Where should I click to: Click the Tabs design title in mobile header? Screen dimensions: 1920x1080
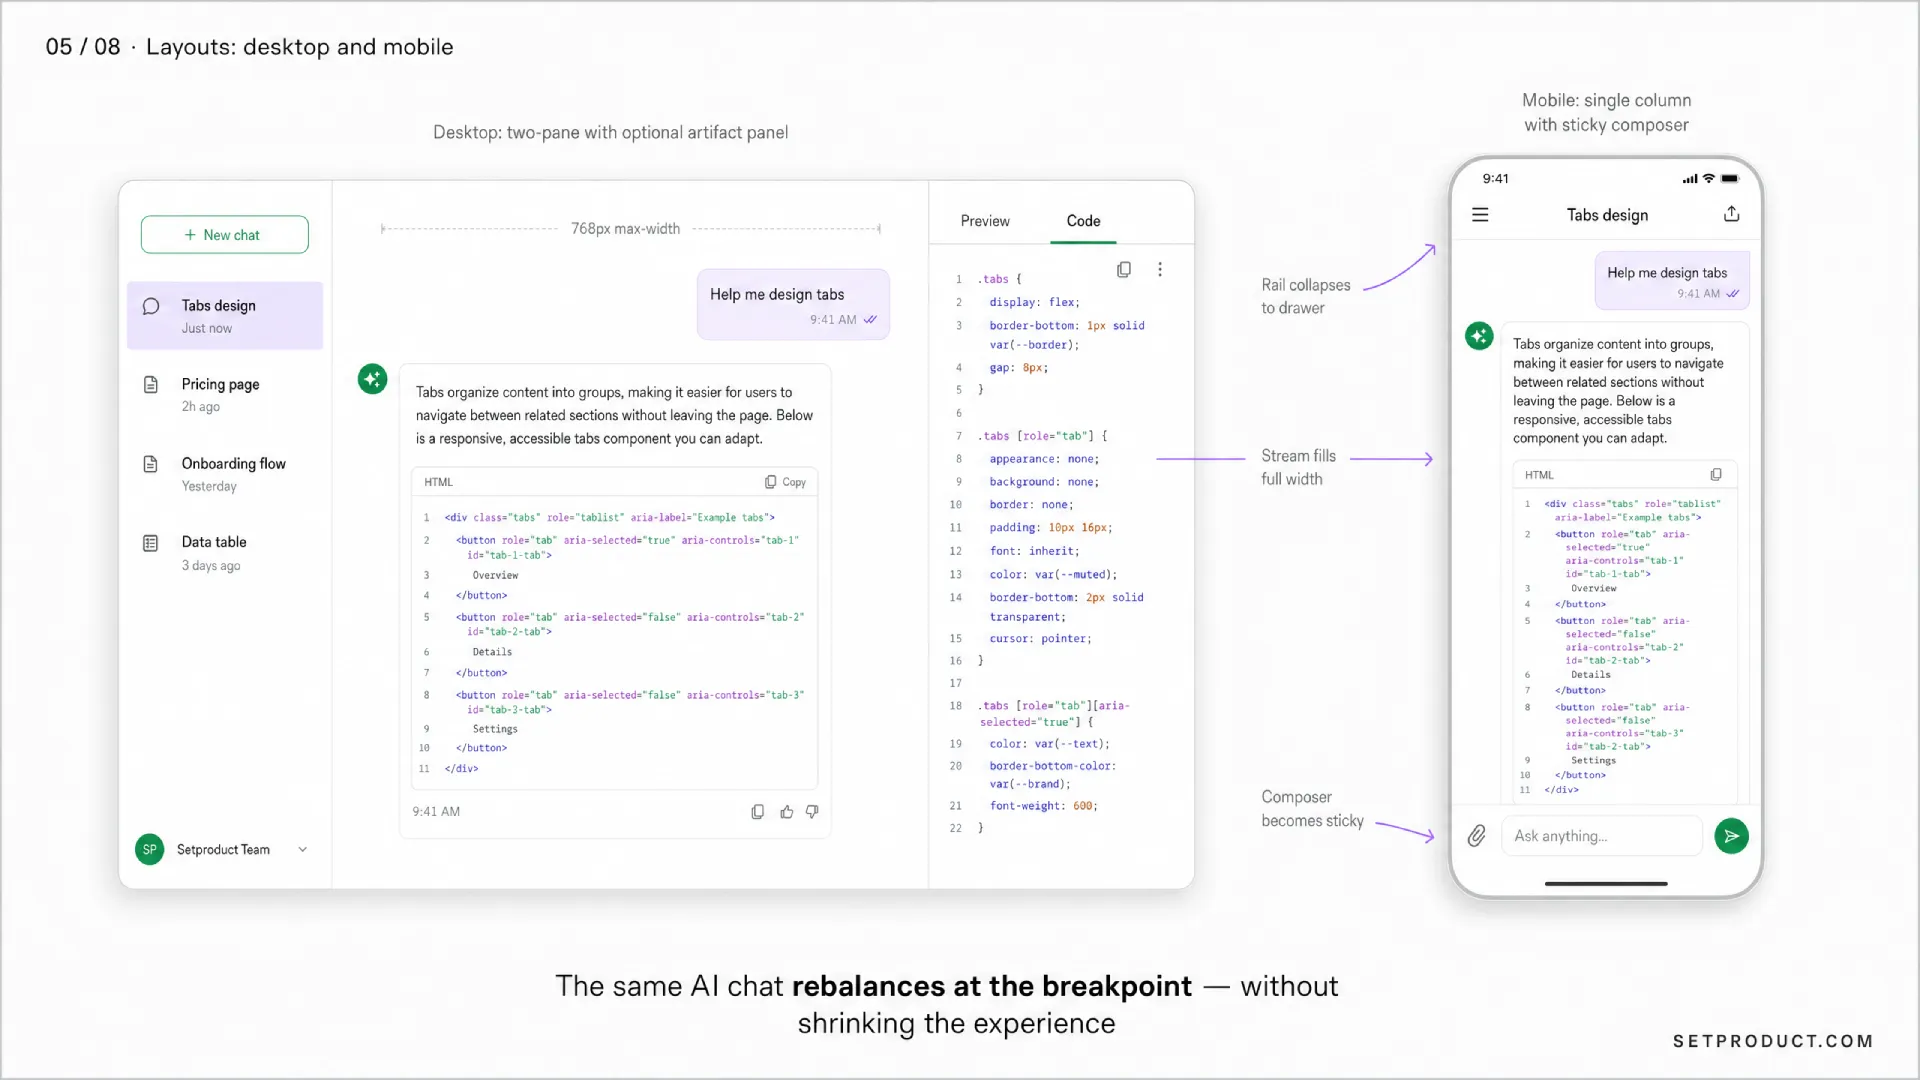pyautogui.click(x=1607, y=215)
